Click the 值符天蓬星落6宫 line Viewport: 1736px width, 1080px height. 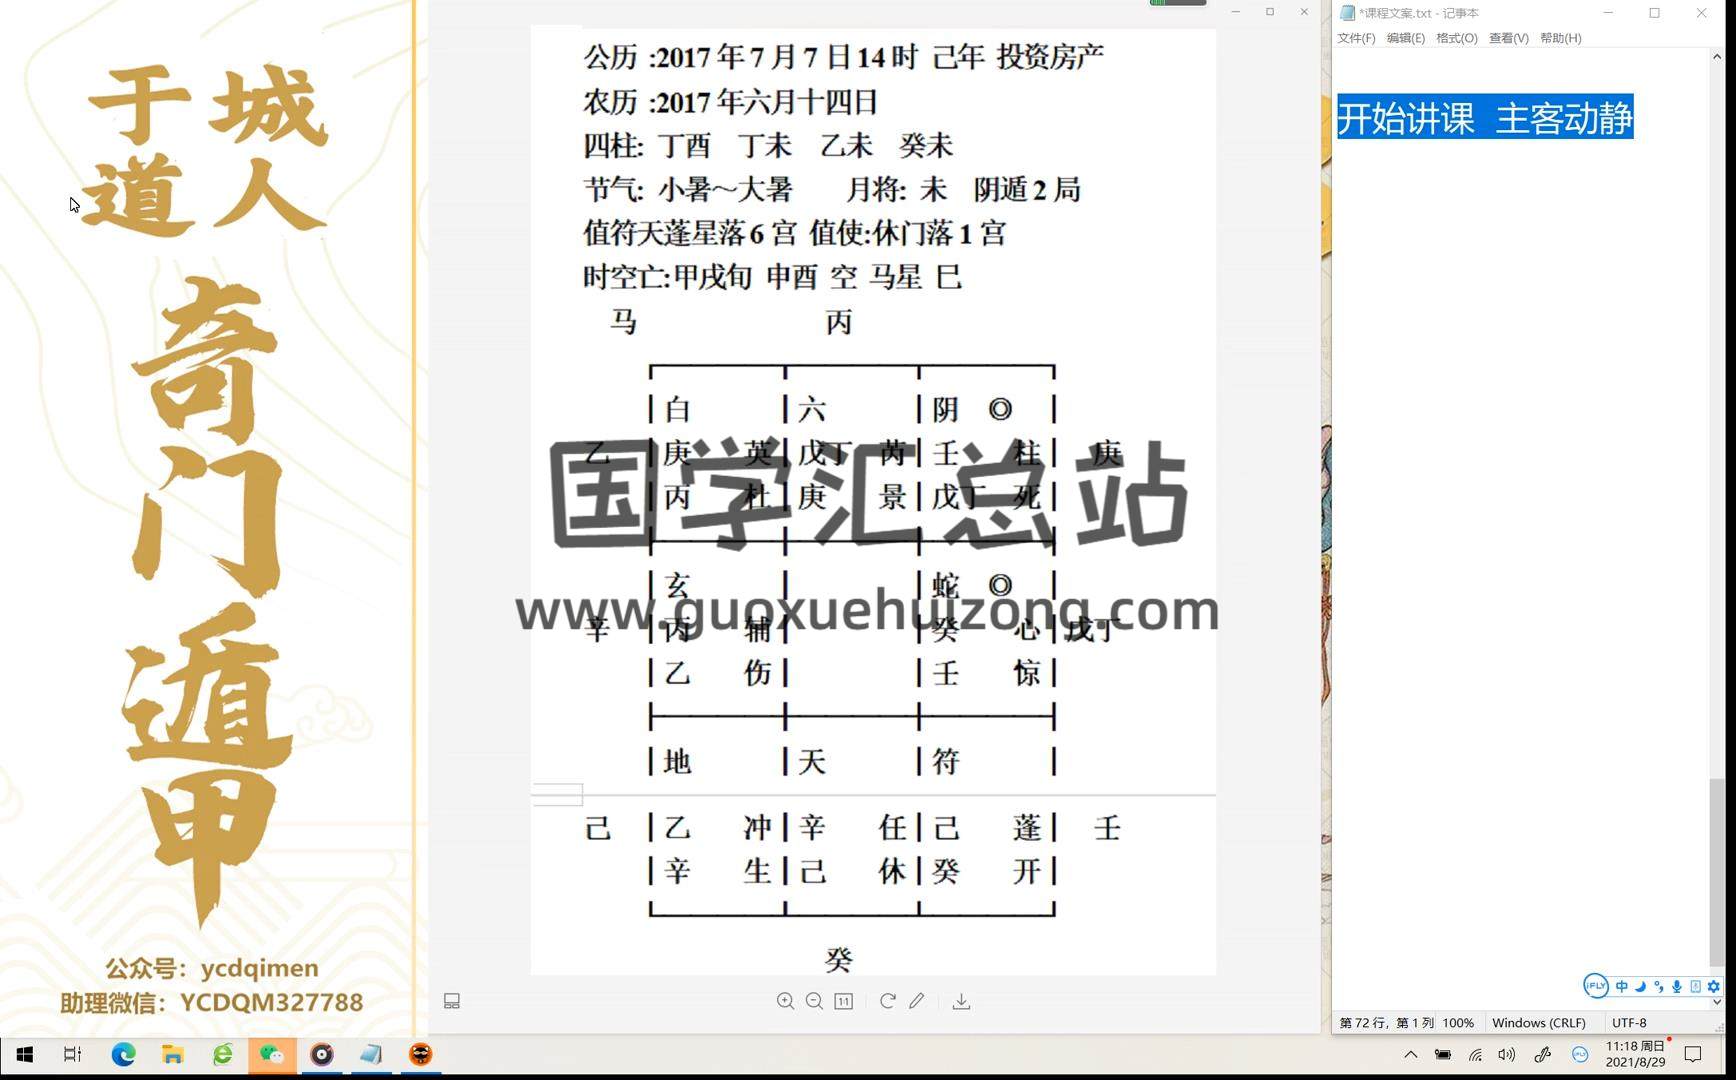pos(794,233)
